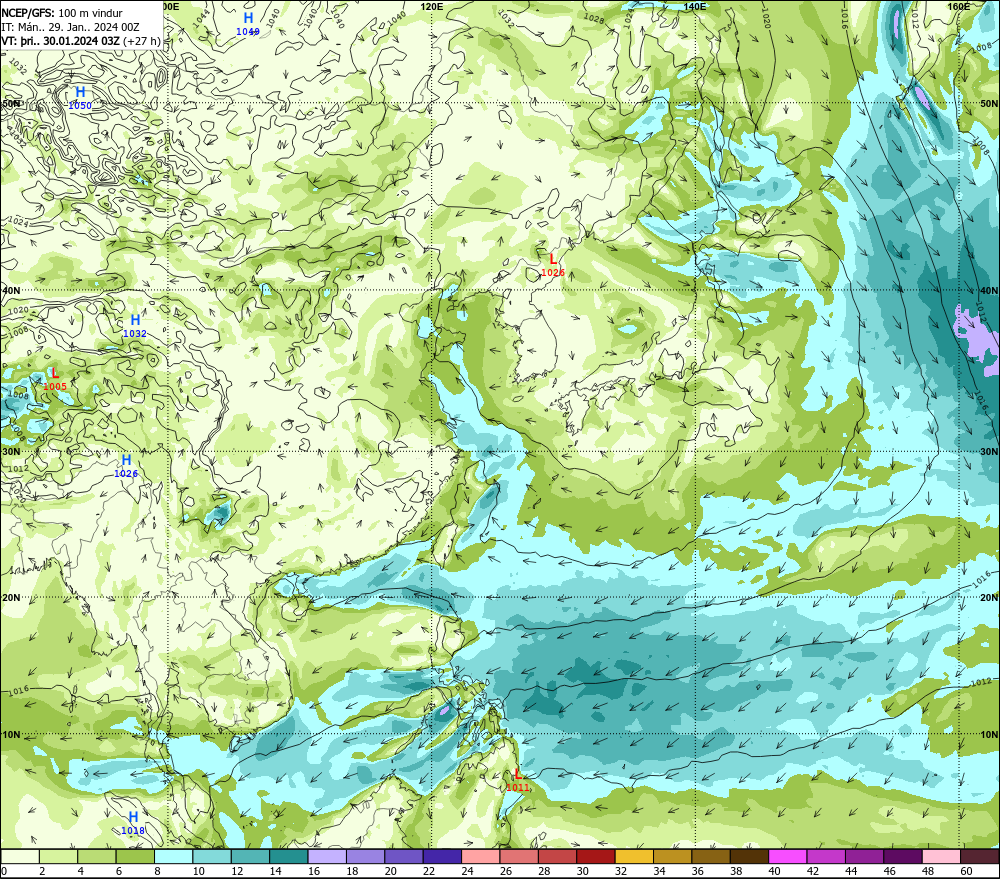Click the legend value 10
The width and height of the screenshot is (1000, 879).
point(199,871)
